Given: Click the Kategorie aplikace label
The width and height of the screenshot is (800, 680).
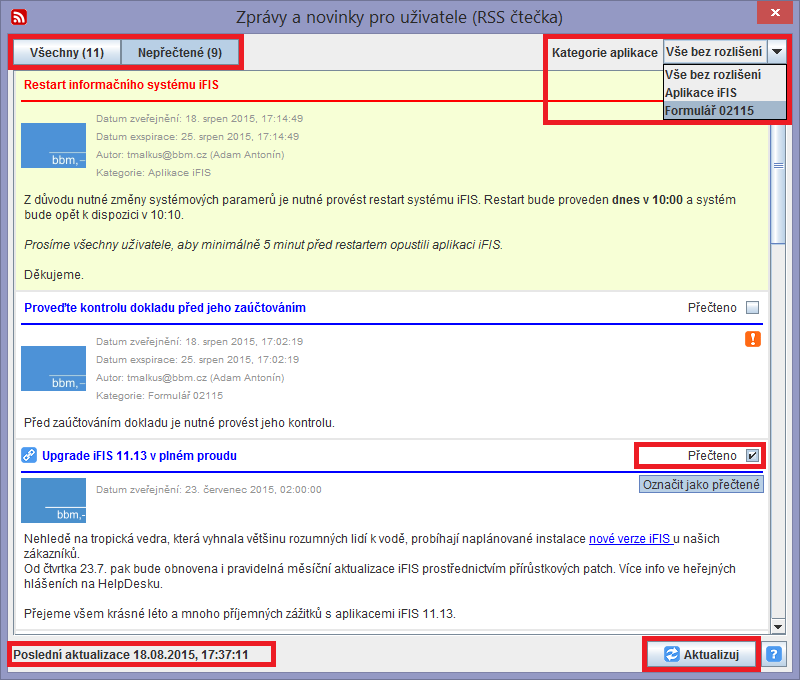Looking at the screenshot, I should coord(605,53).
